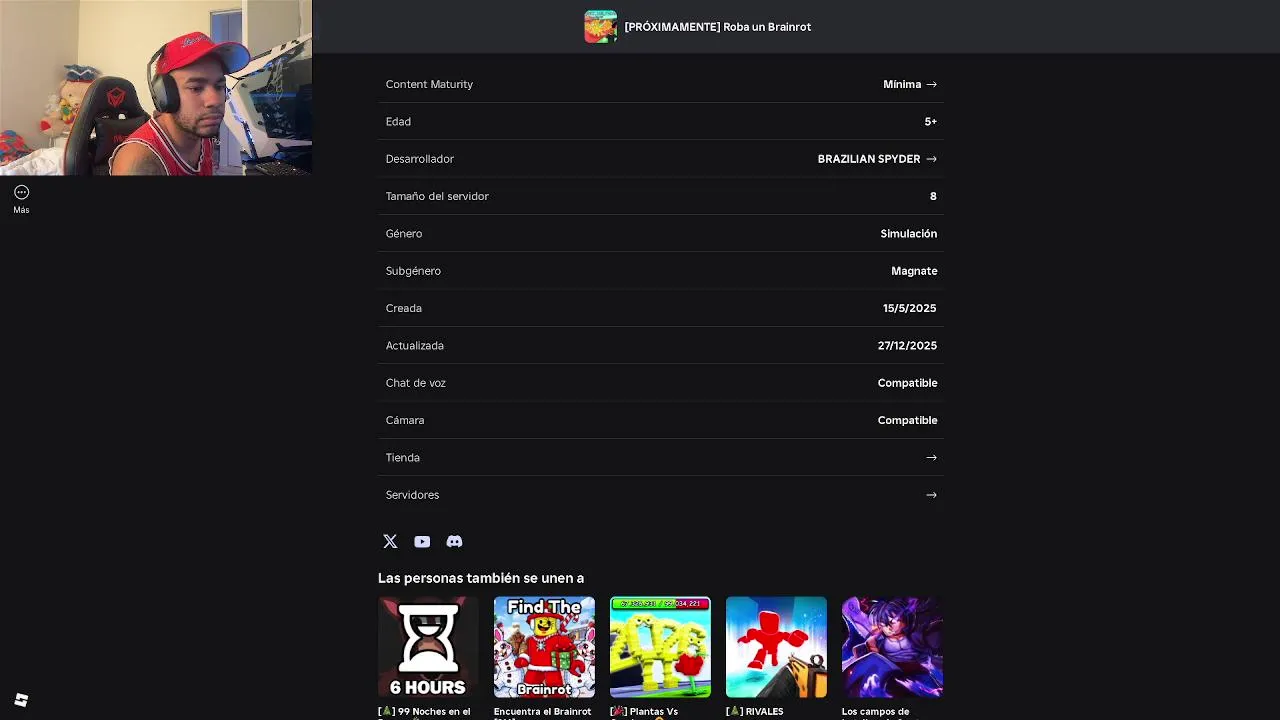Click the Magnate subgenre value
The width and height of the screenshot is (1280, 720).
(914, 271)
